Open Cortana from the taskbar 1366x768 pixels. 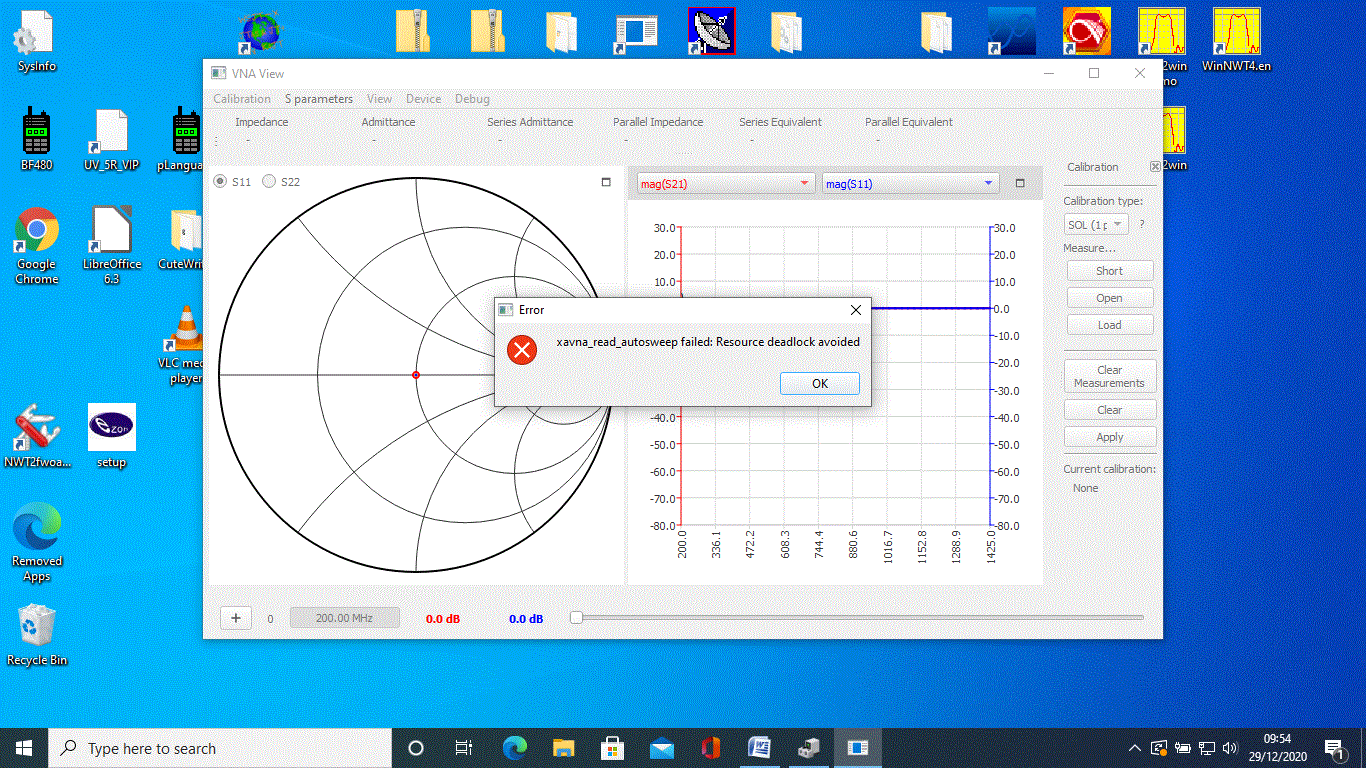[416, 748]
